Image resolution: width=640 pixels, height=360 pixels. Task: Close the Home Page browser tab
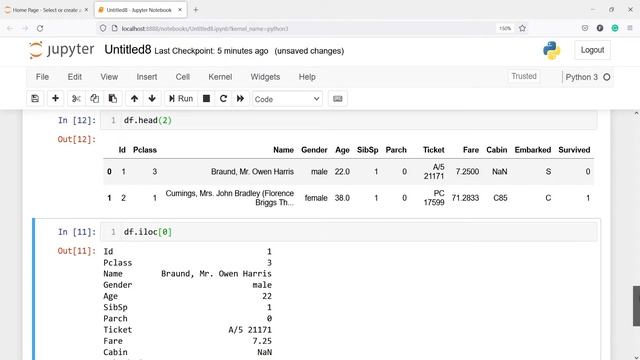coord(86,10)
